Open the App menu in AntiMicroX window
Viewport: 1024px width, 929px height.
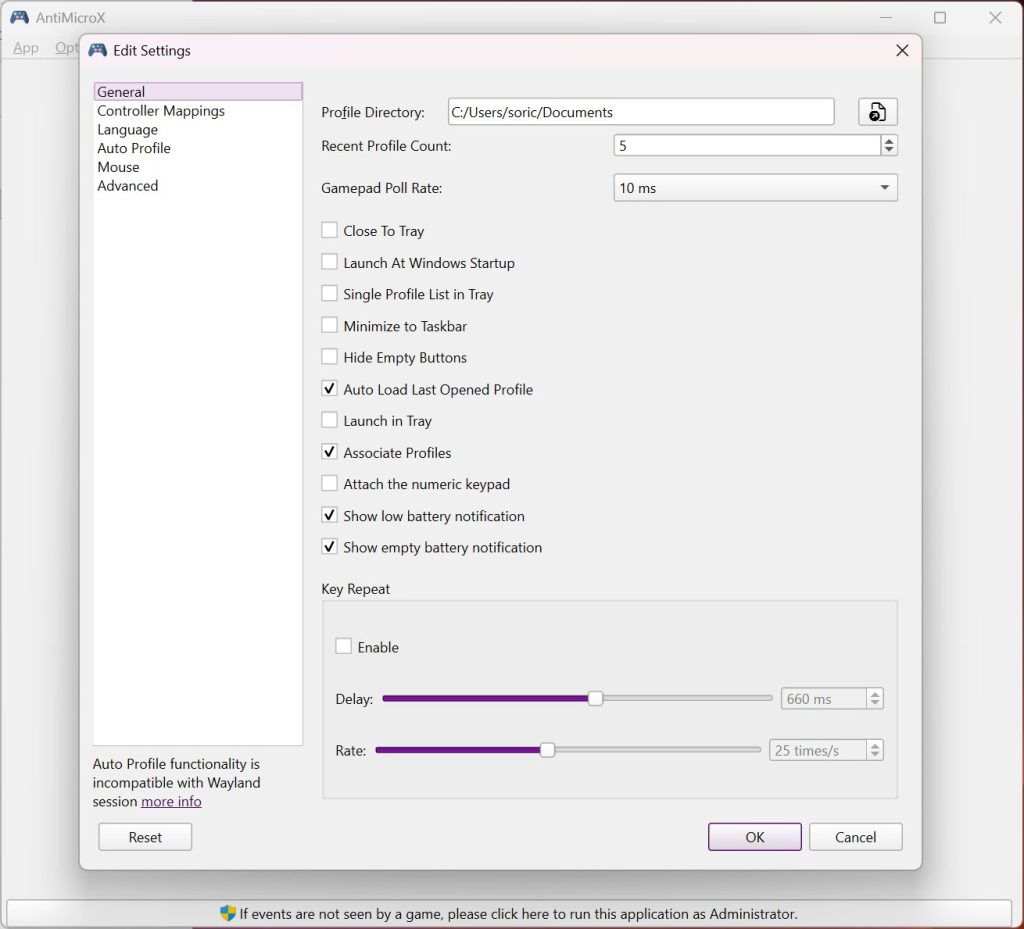26,48
